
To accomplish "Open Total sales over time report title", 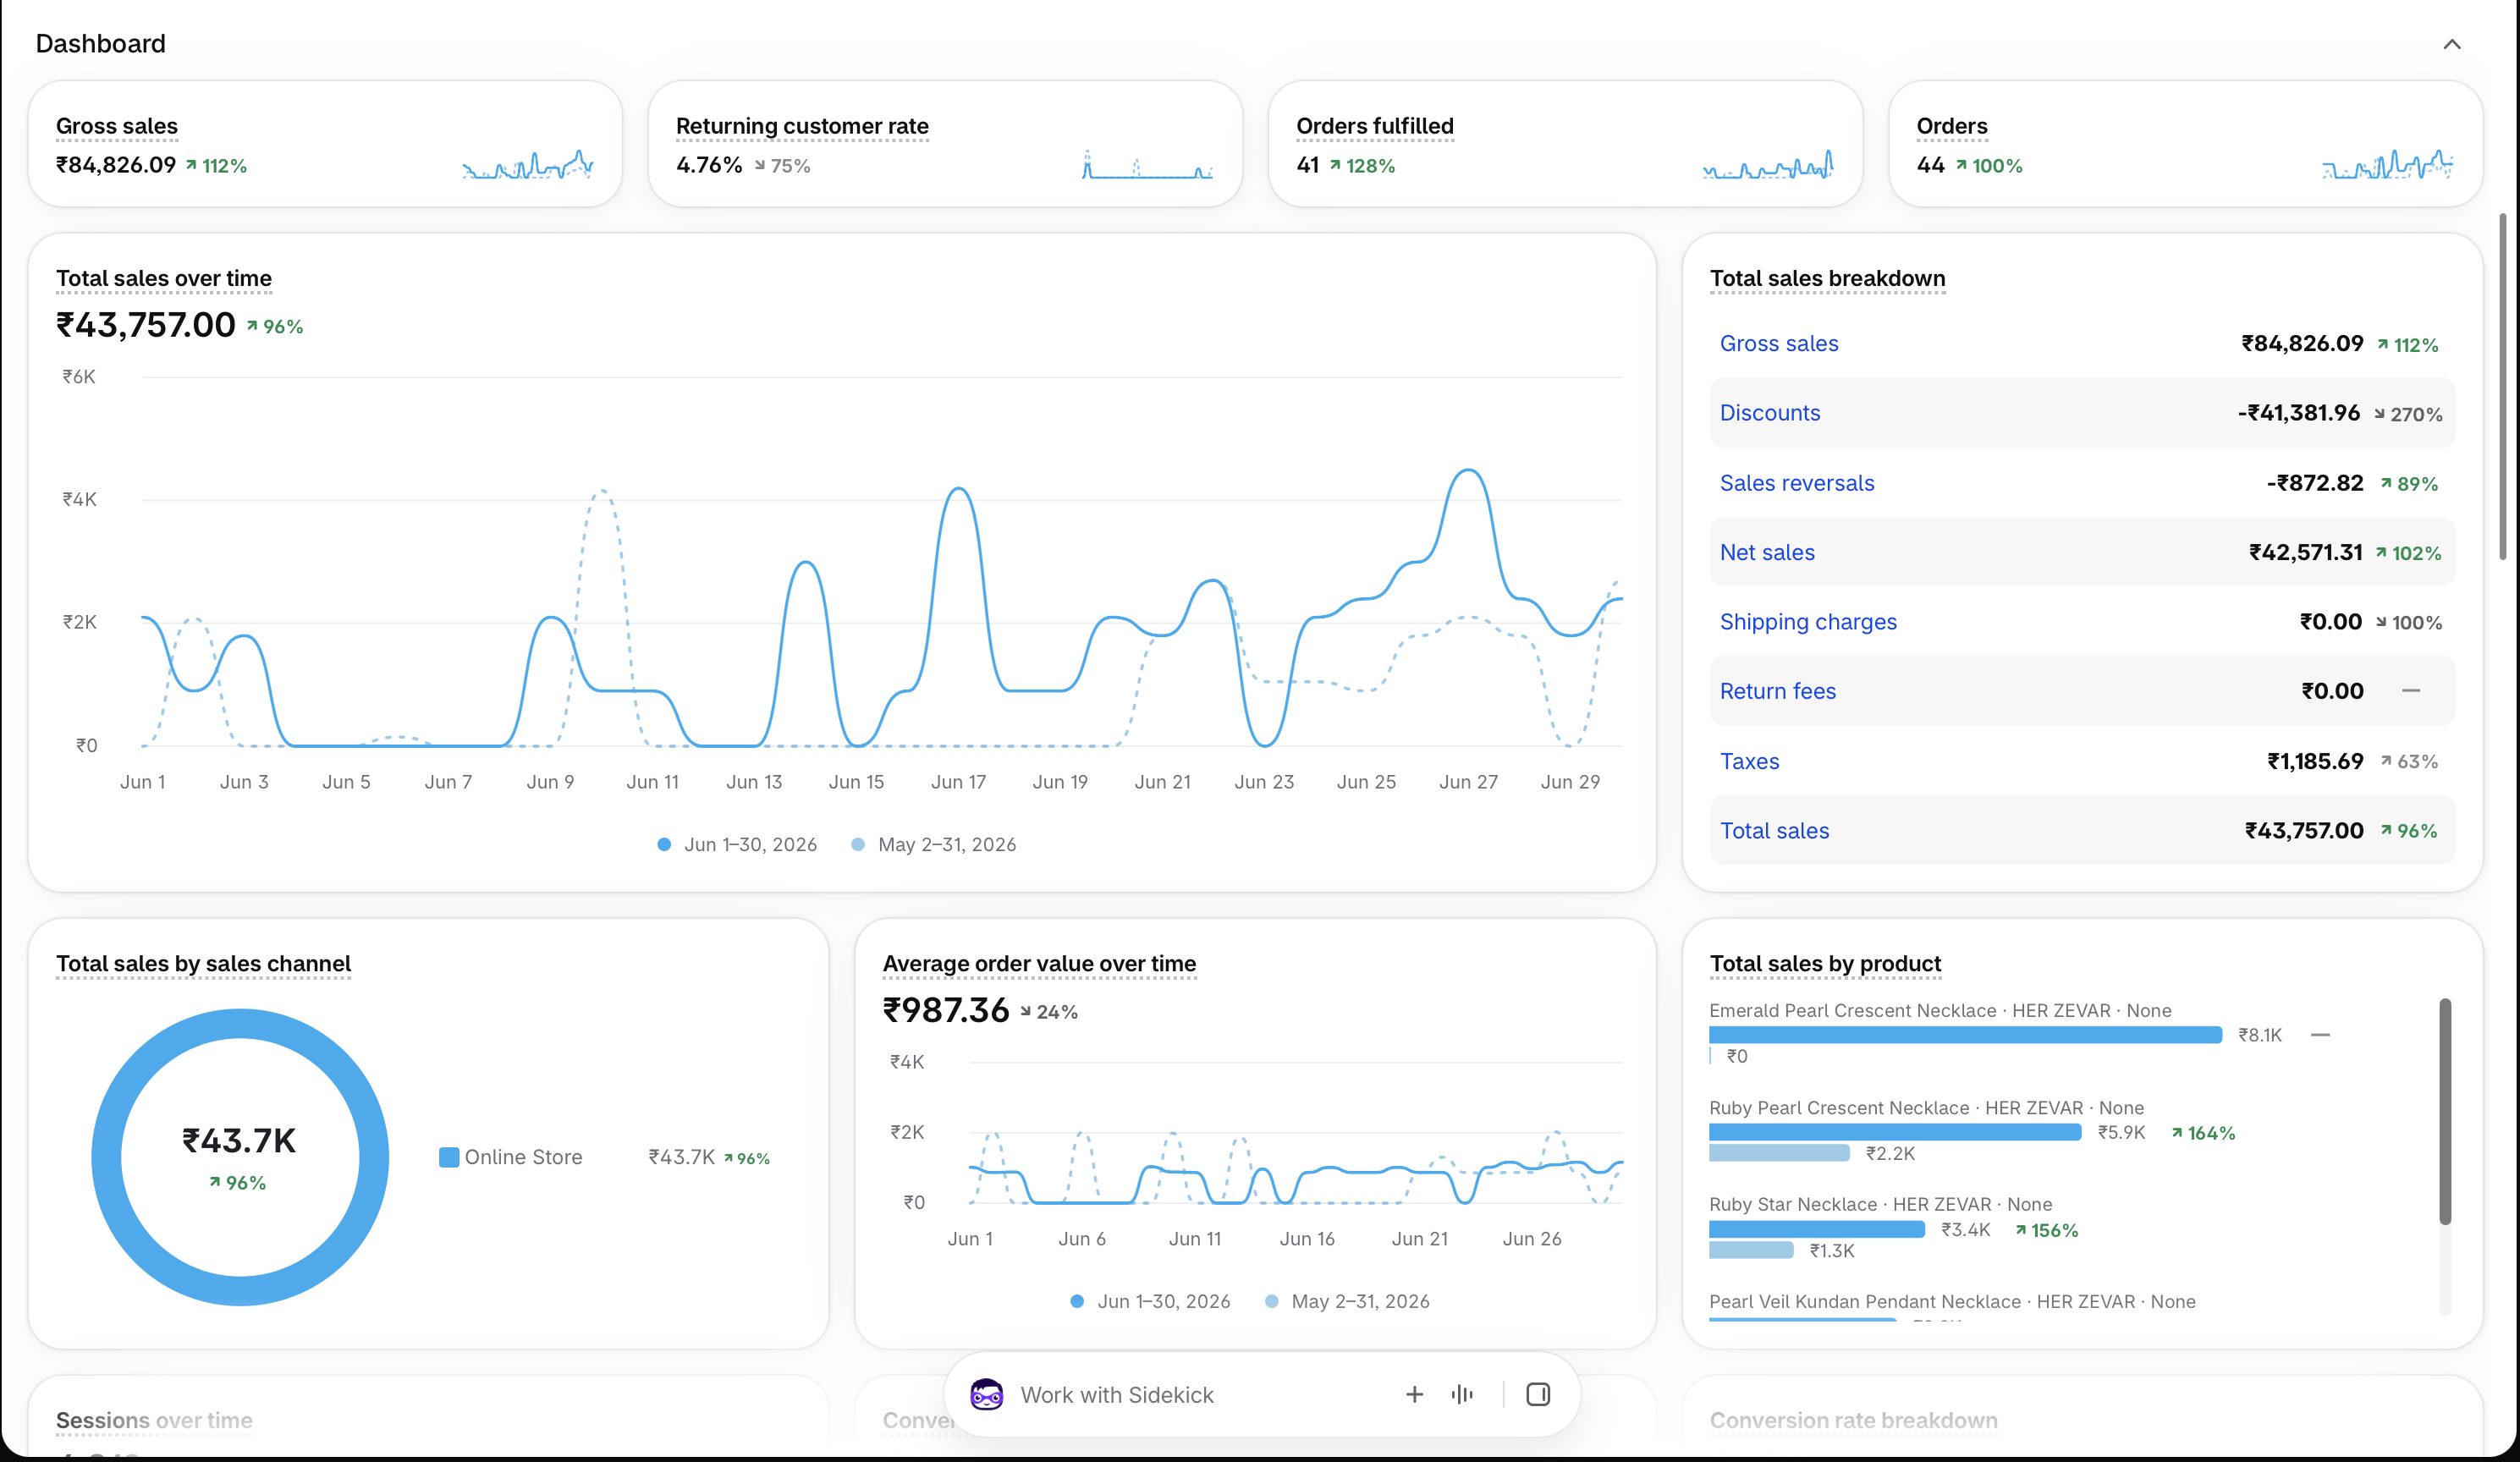I will [164, 278].
